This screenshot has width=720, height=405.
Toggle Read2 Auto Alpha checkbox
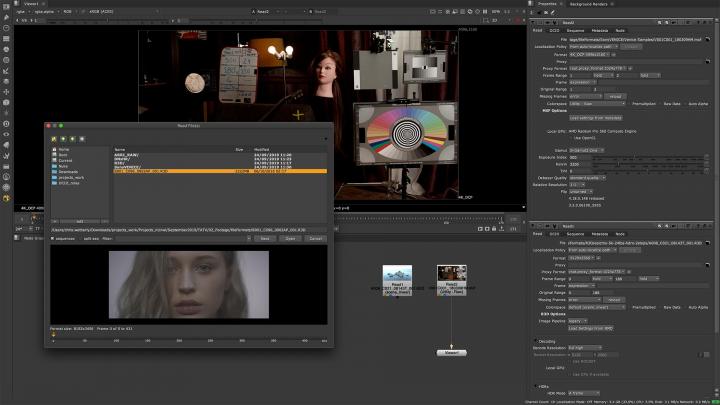pos(686,104)
